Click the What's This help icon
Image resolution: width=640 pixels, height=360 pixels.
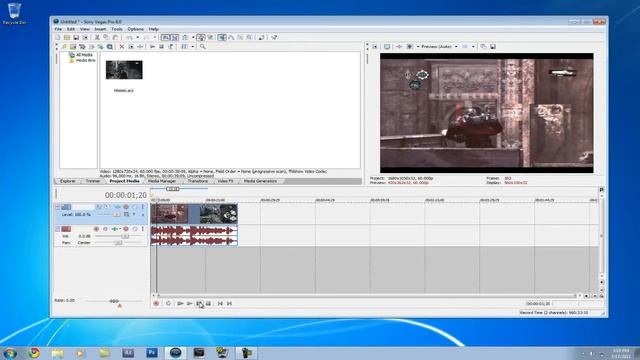tap(274, 38)
